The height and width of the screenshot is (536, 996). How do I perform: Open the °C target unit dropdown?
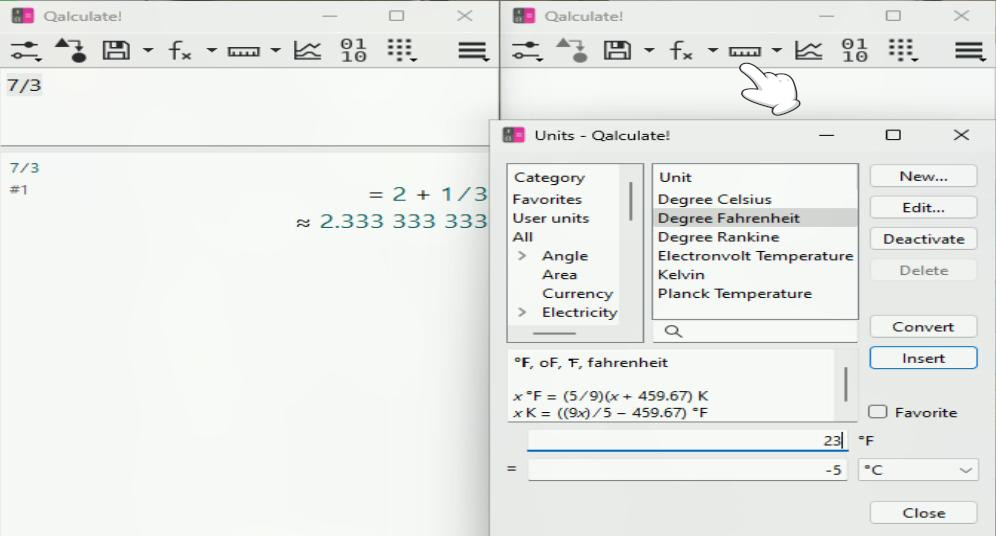[x=917, y=470]
